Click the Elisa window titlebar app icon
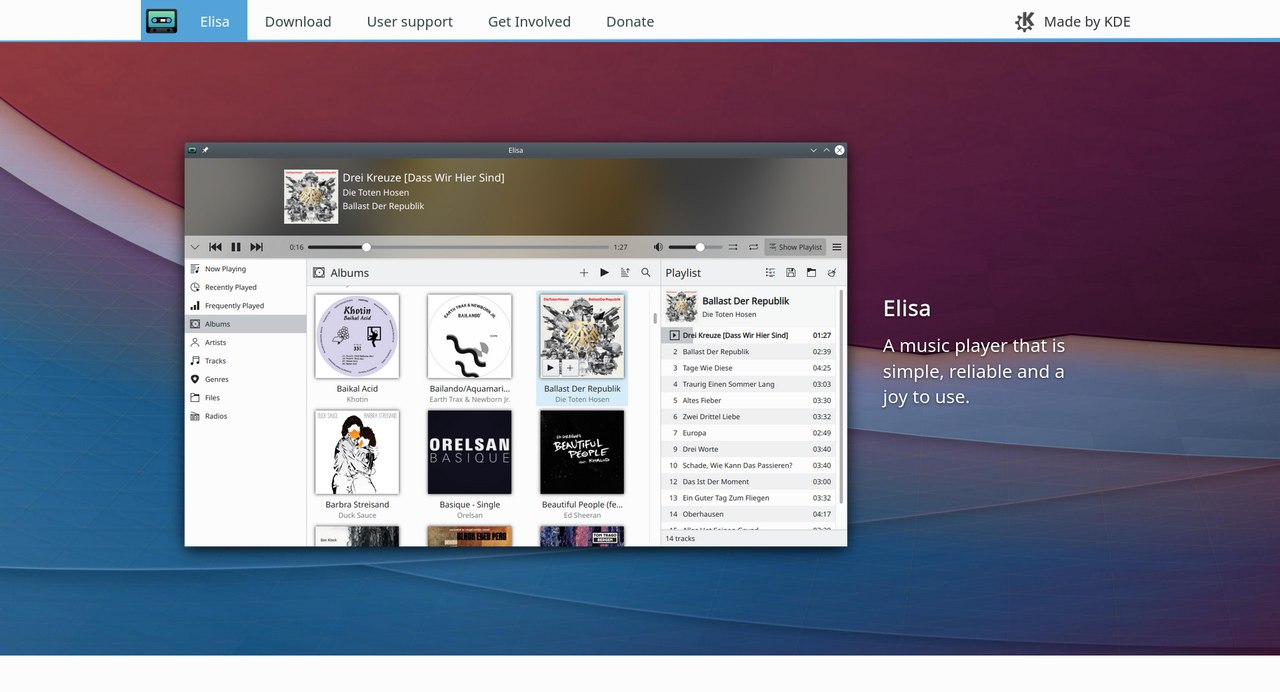 (x=192, y=150)
